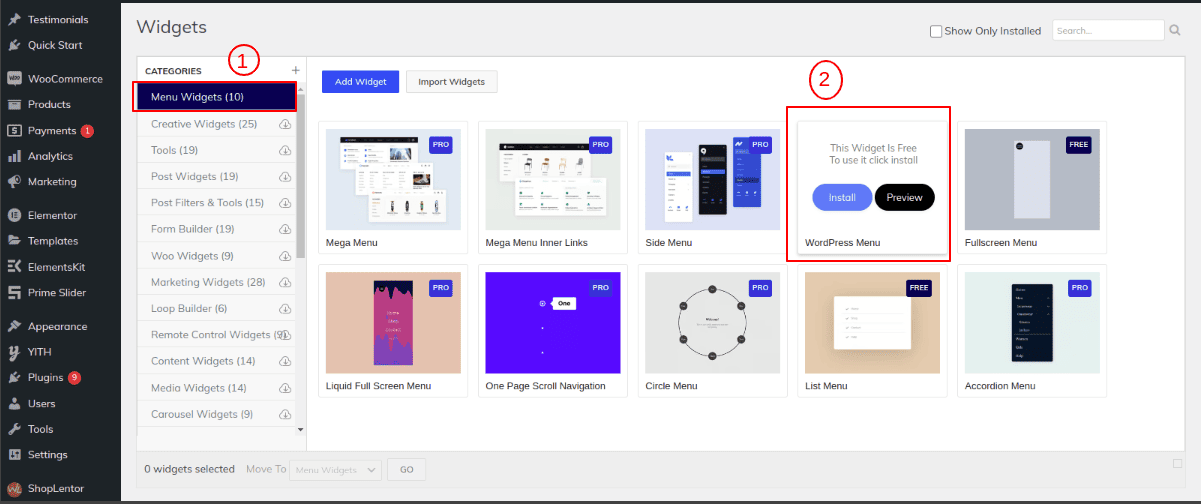
Task: Click download icon beside Carousel Widgets (9)
Action: click(x=285, y=413)
